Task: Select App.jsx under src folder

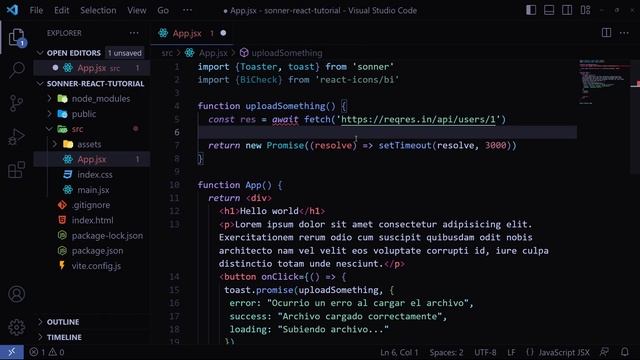Action: click(92, 159)
